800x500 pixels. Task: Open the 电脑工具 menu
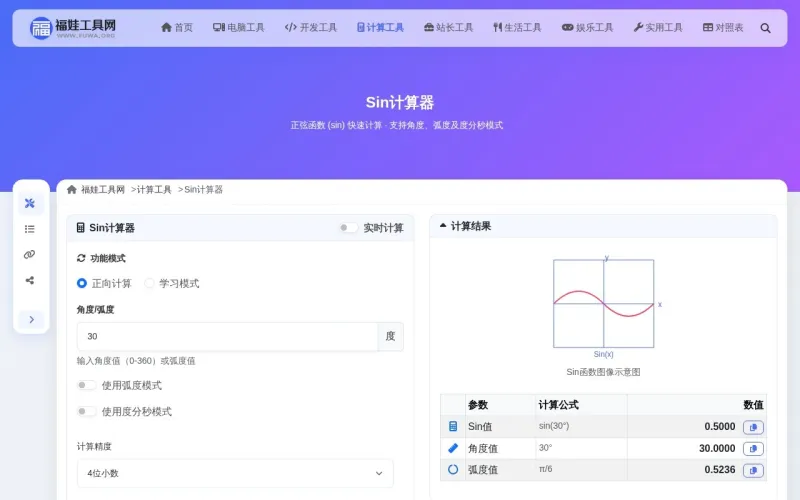(x=239, y=28)
